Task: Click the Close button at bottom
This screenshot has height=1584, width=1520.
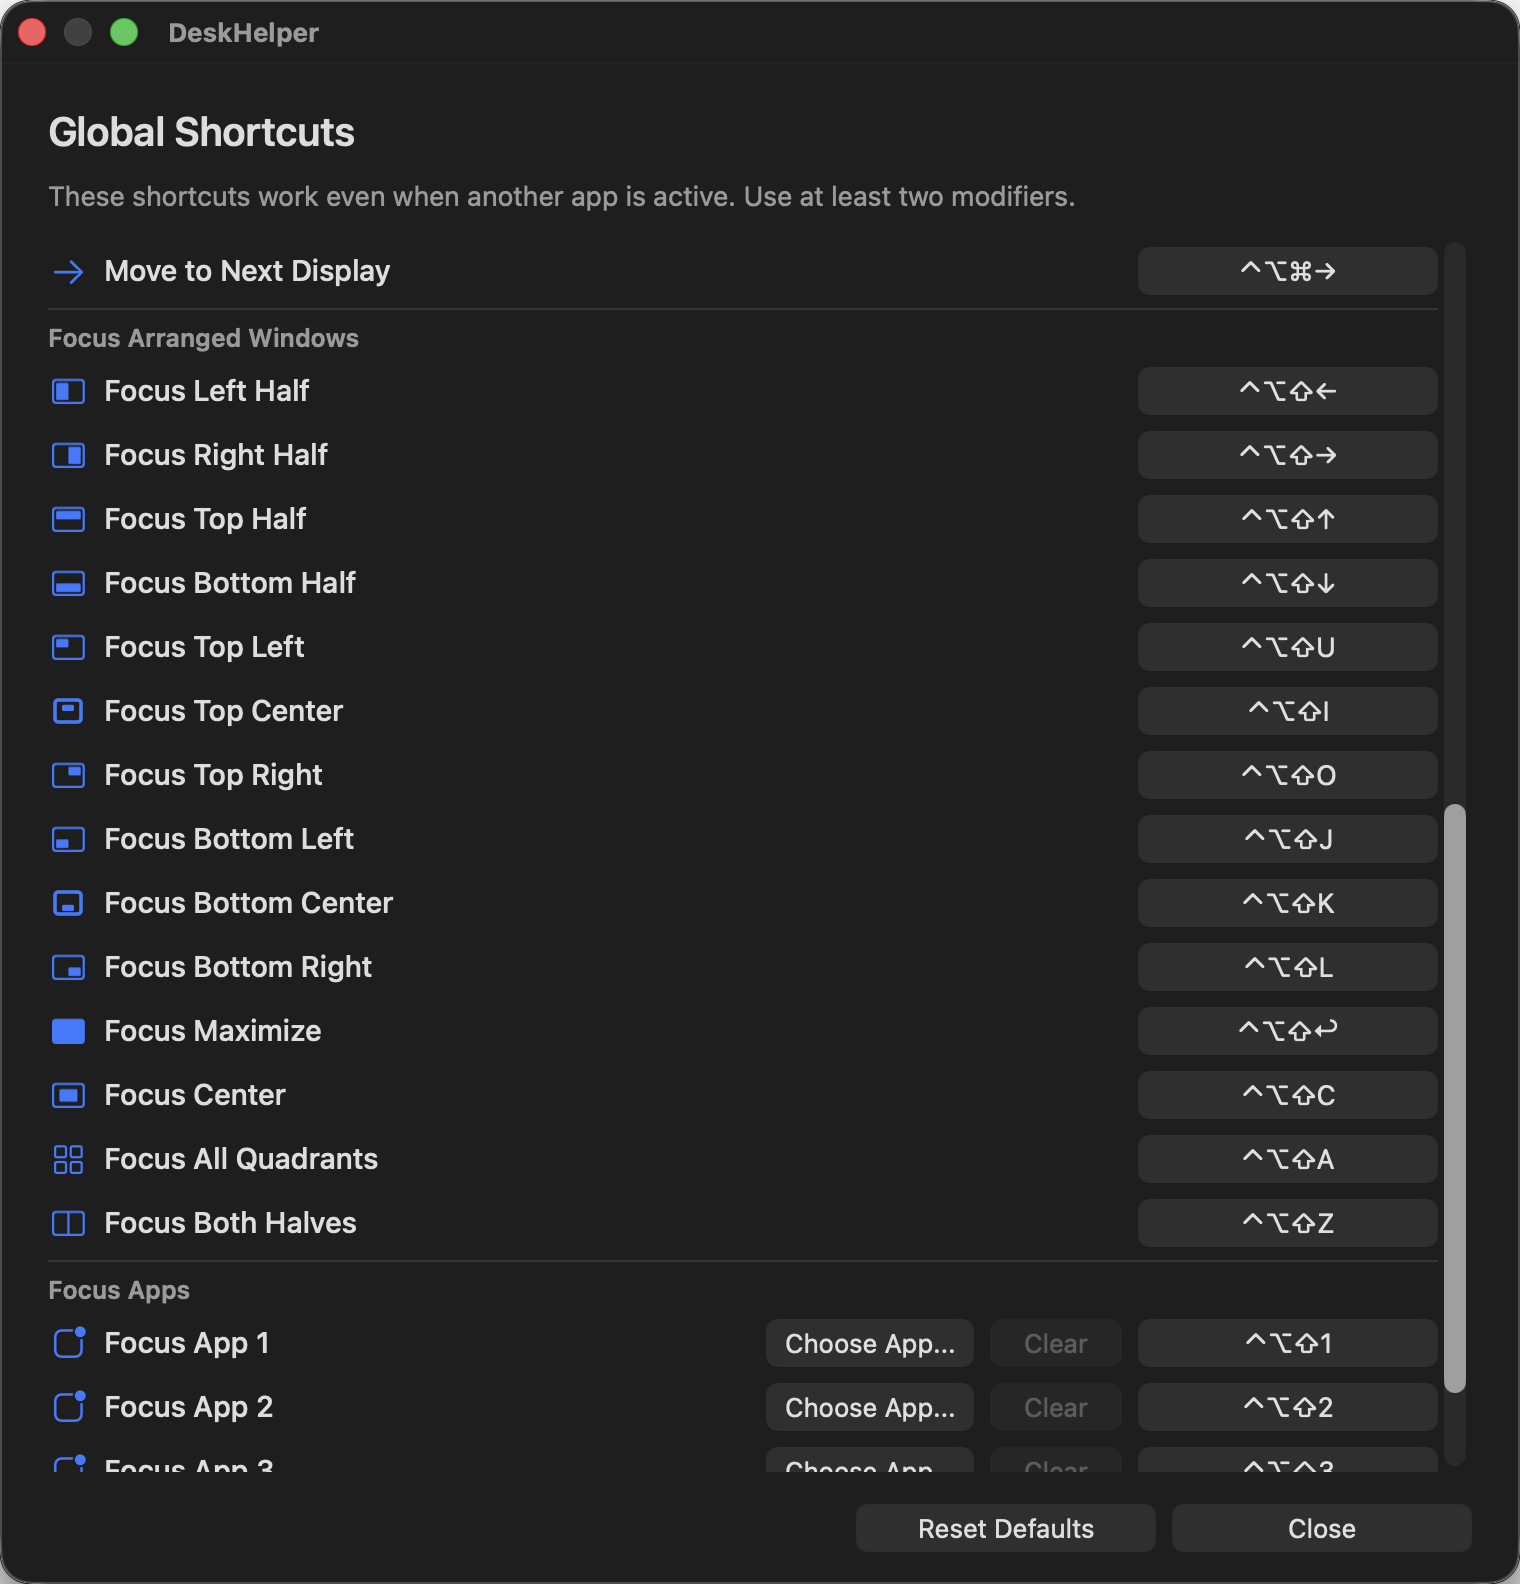Action: click(1322, 1528)
